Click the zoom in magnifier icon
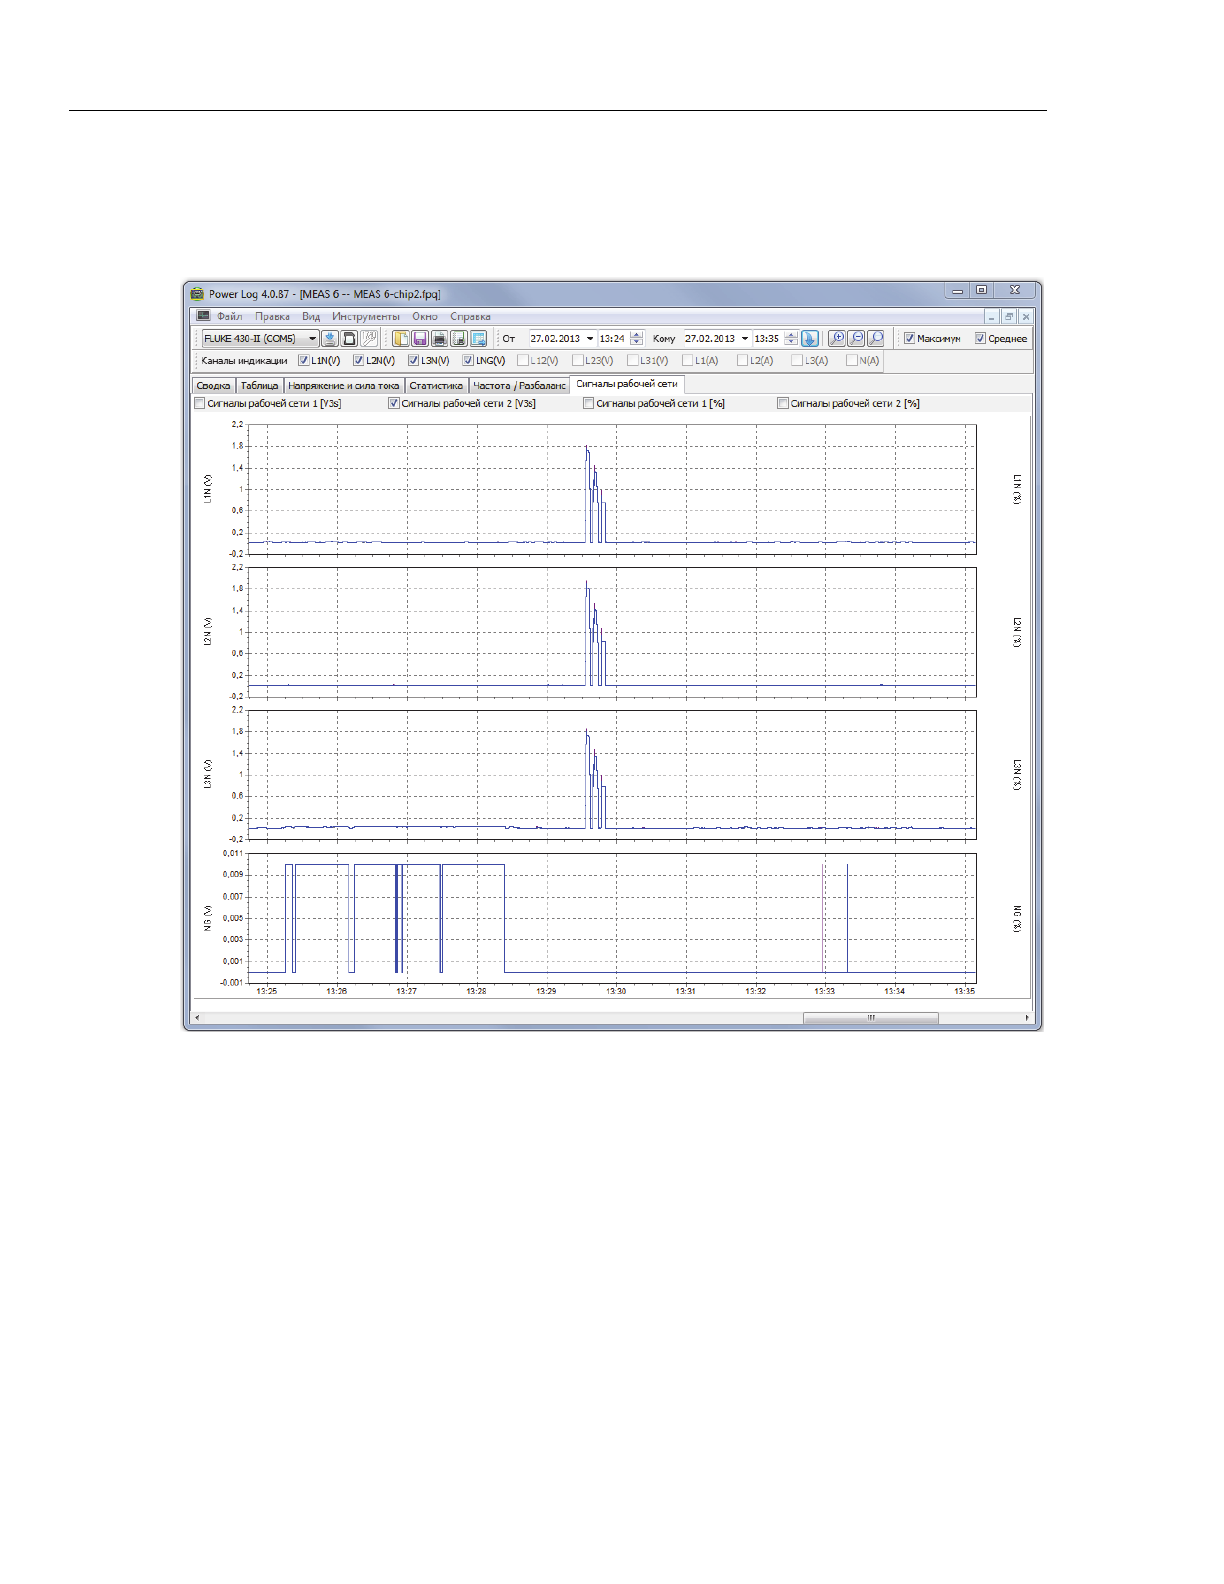The width and height of the screenshot is (1224, 1584). (x=837, y=339)
